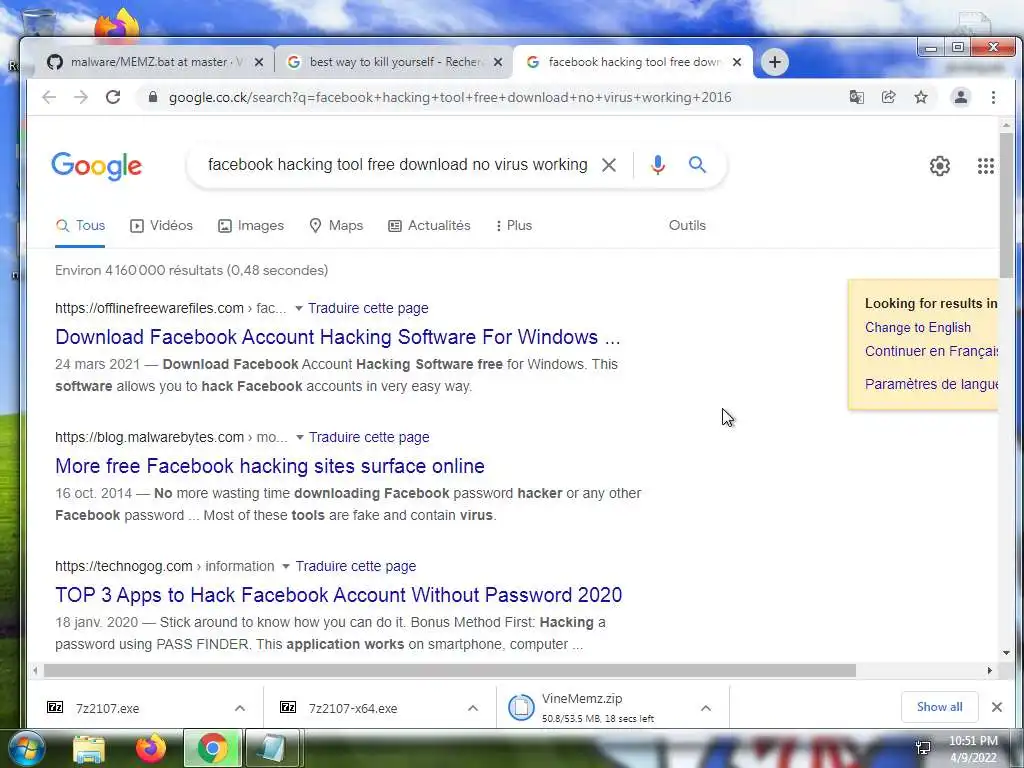The height and width of the screenshot is (768, 1024).
Task: Open 'More free Facebook hacking sites surface online'
Action: click(x=270, y=466)
